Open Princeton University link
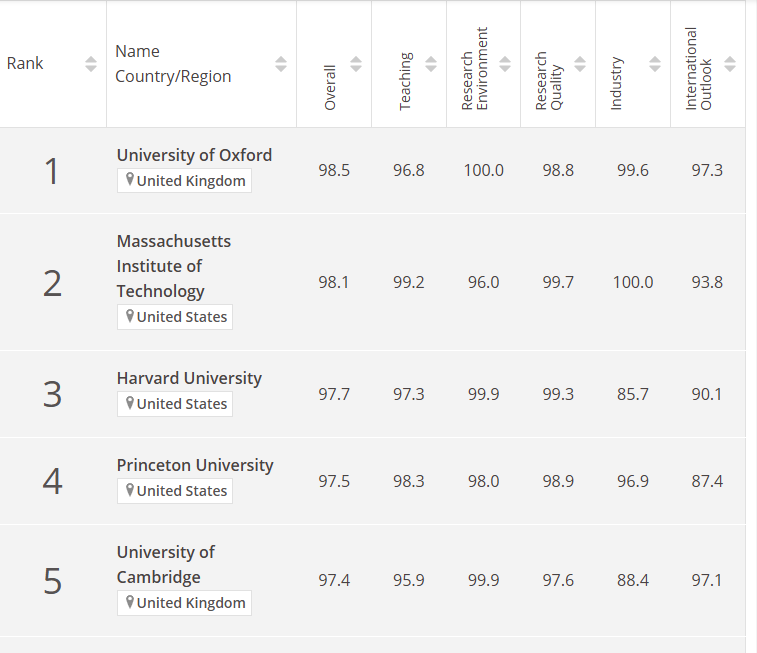 [x=195, y=465]
